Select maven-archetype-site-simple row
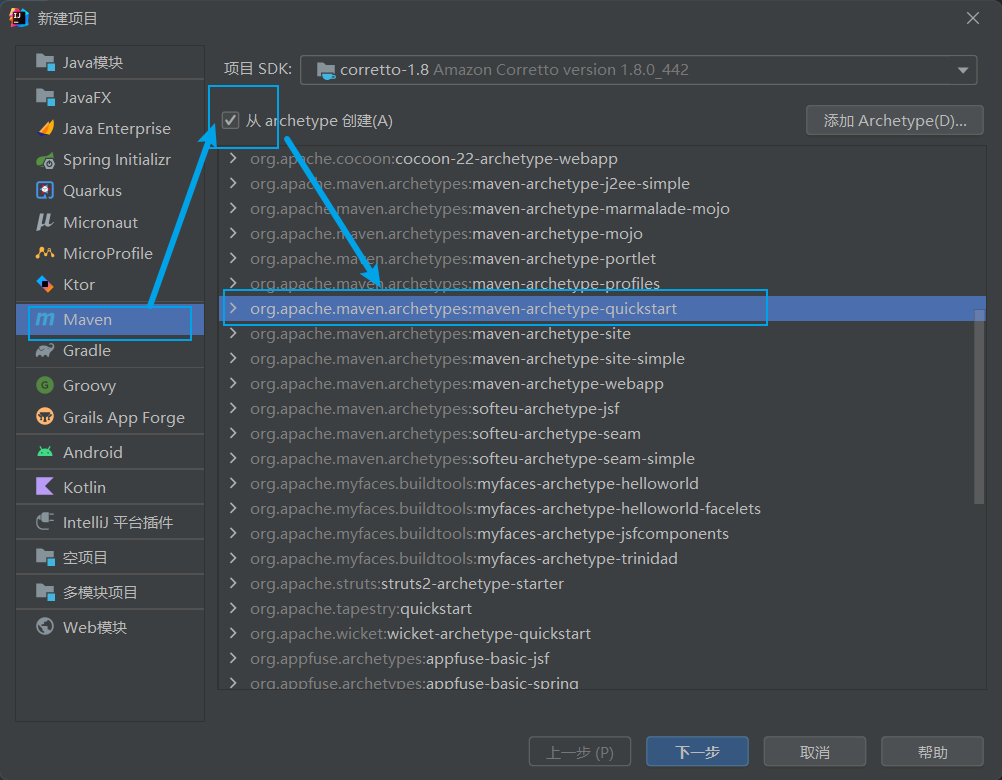 click(x=601, y=358)
